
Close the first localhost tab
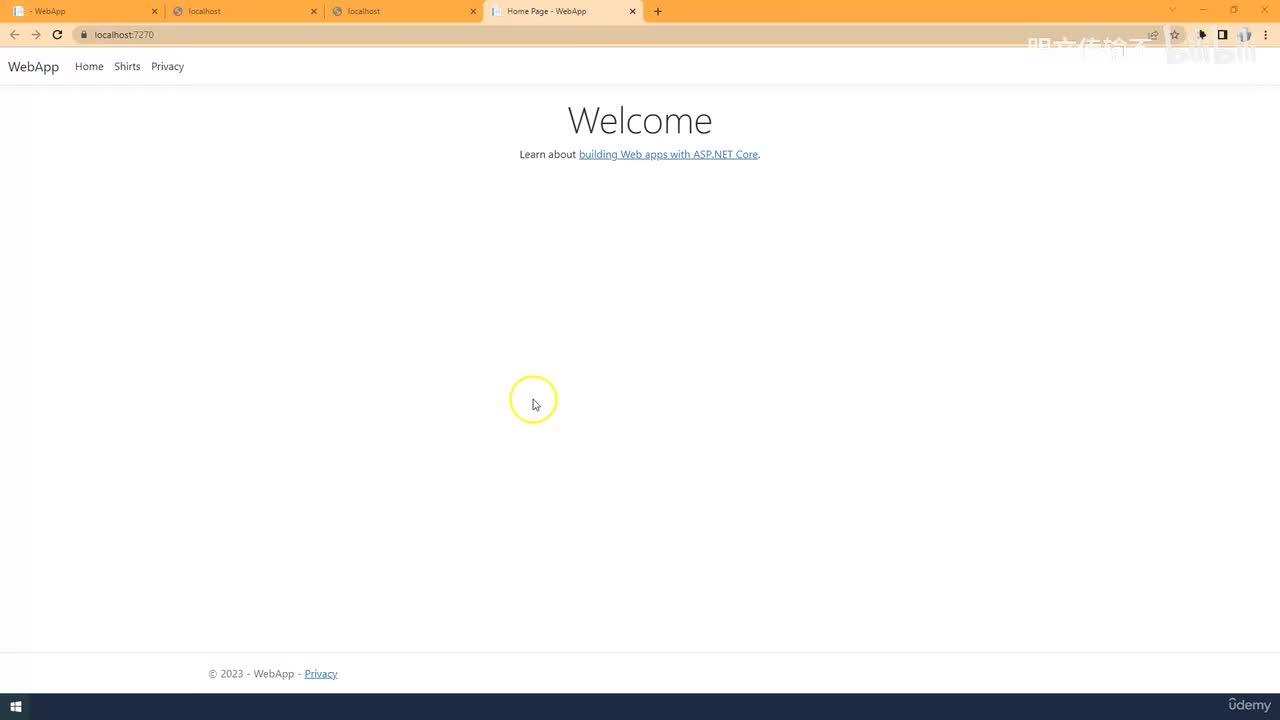point(314,11)
